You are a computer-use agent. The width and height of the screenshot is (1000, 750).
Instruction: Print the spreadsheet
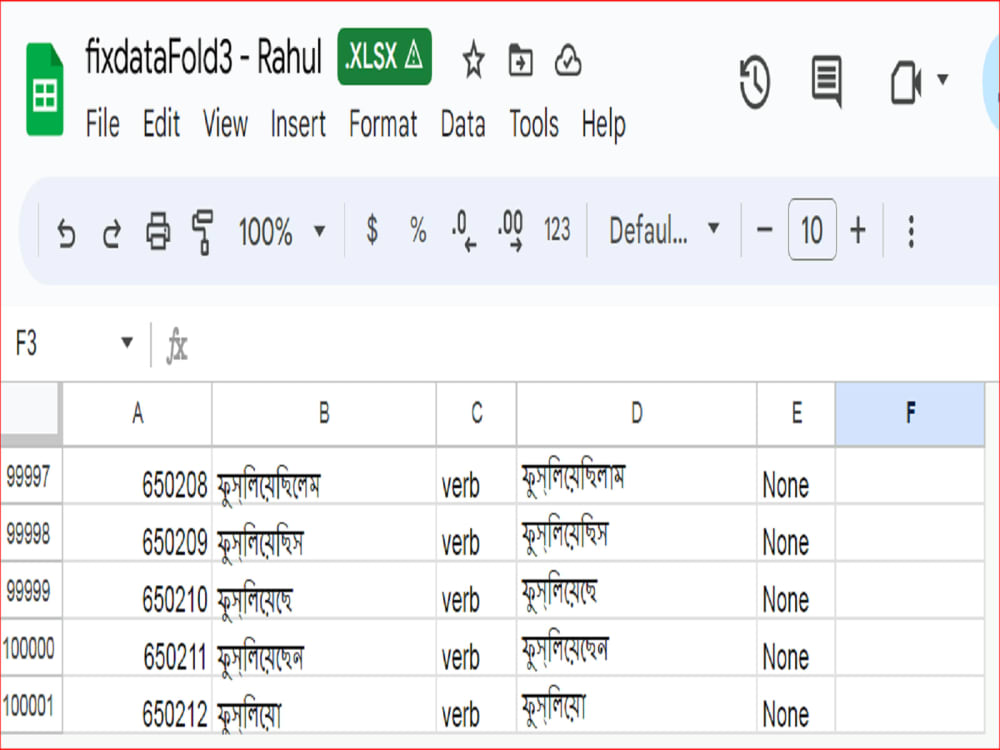158,231
